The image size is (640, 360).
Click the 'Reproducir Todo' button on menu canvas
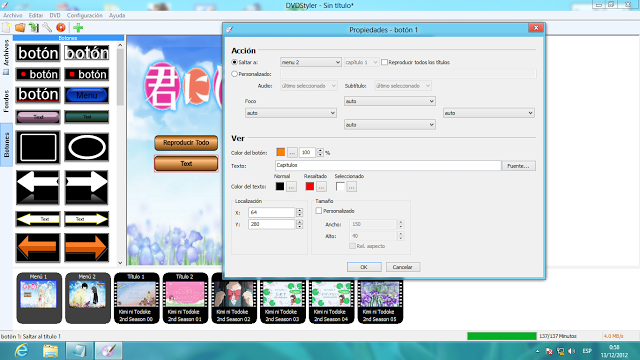click(x=186, y=143)
